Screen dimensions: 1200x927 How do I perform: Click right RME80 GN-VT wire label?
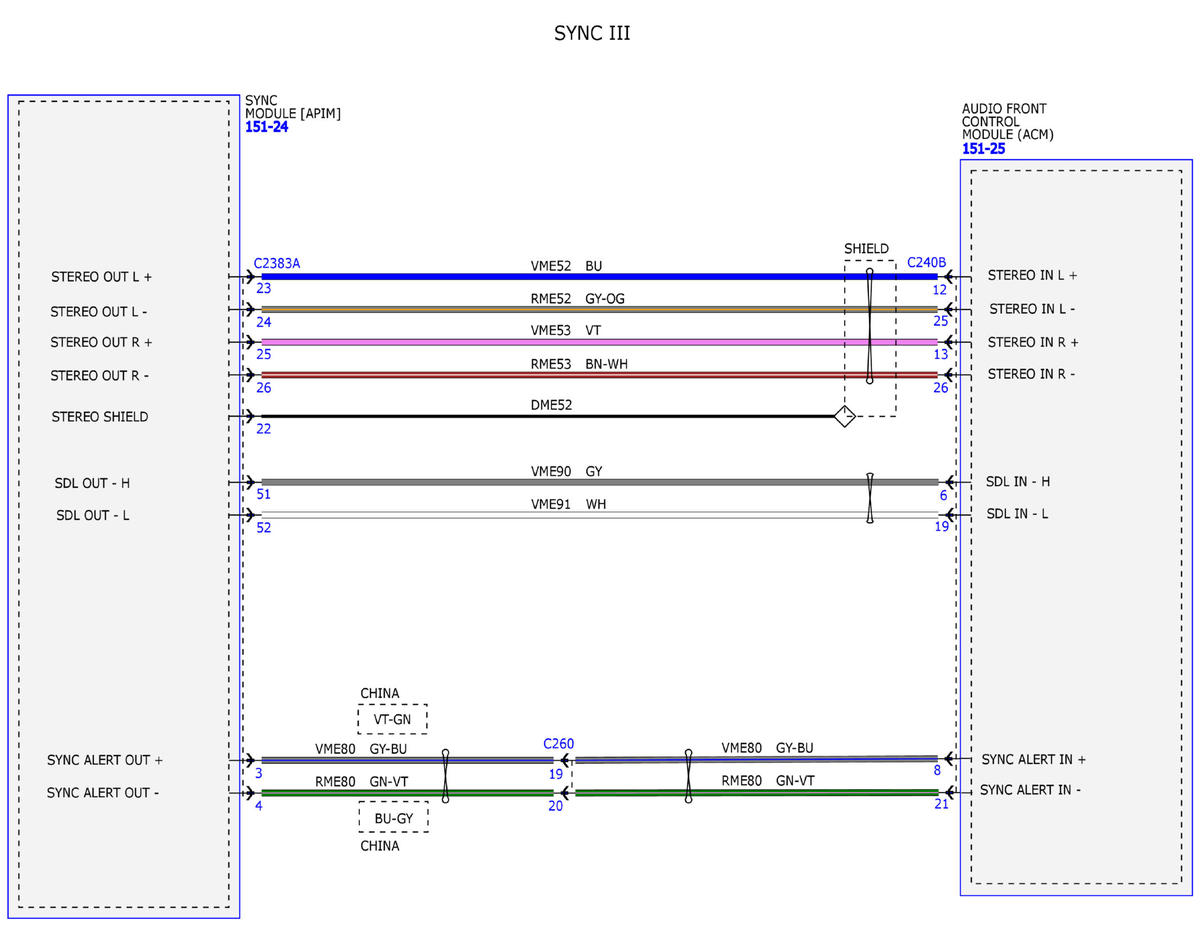coord(768,780)
